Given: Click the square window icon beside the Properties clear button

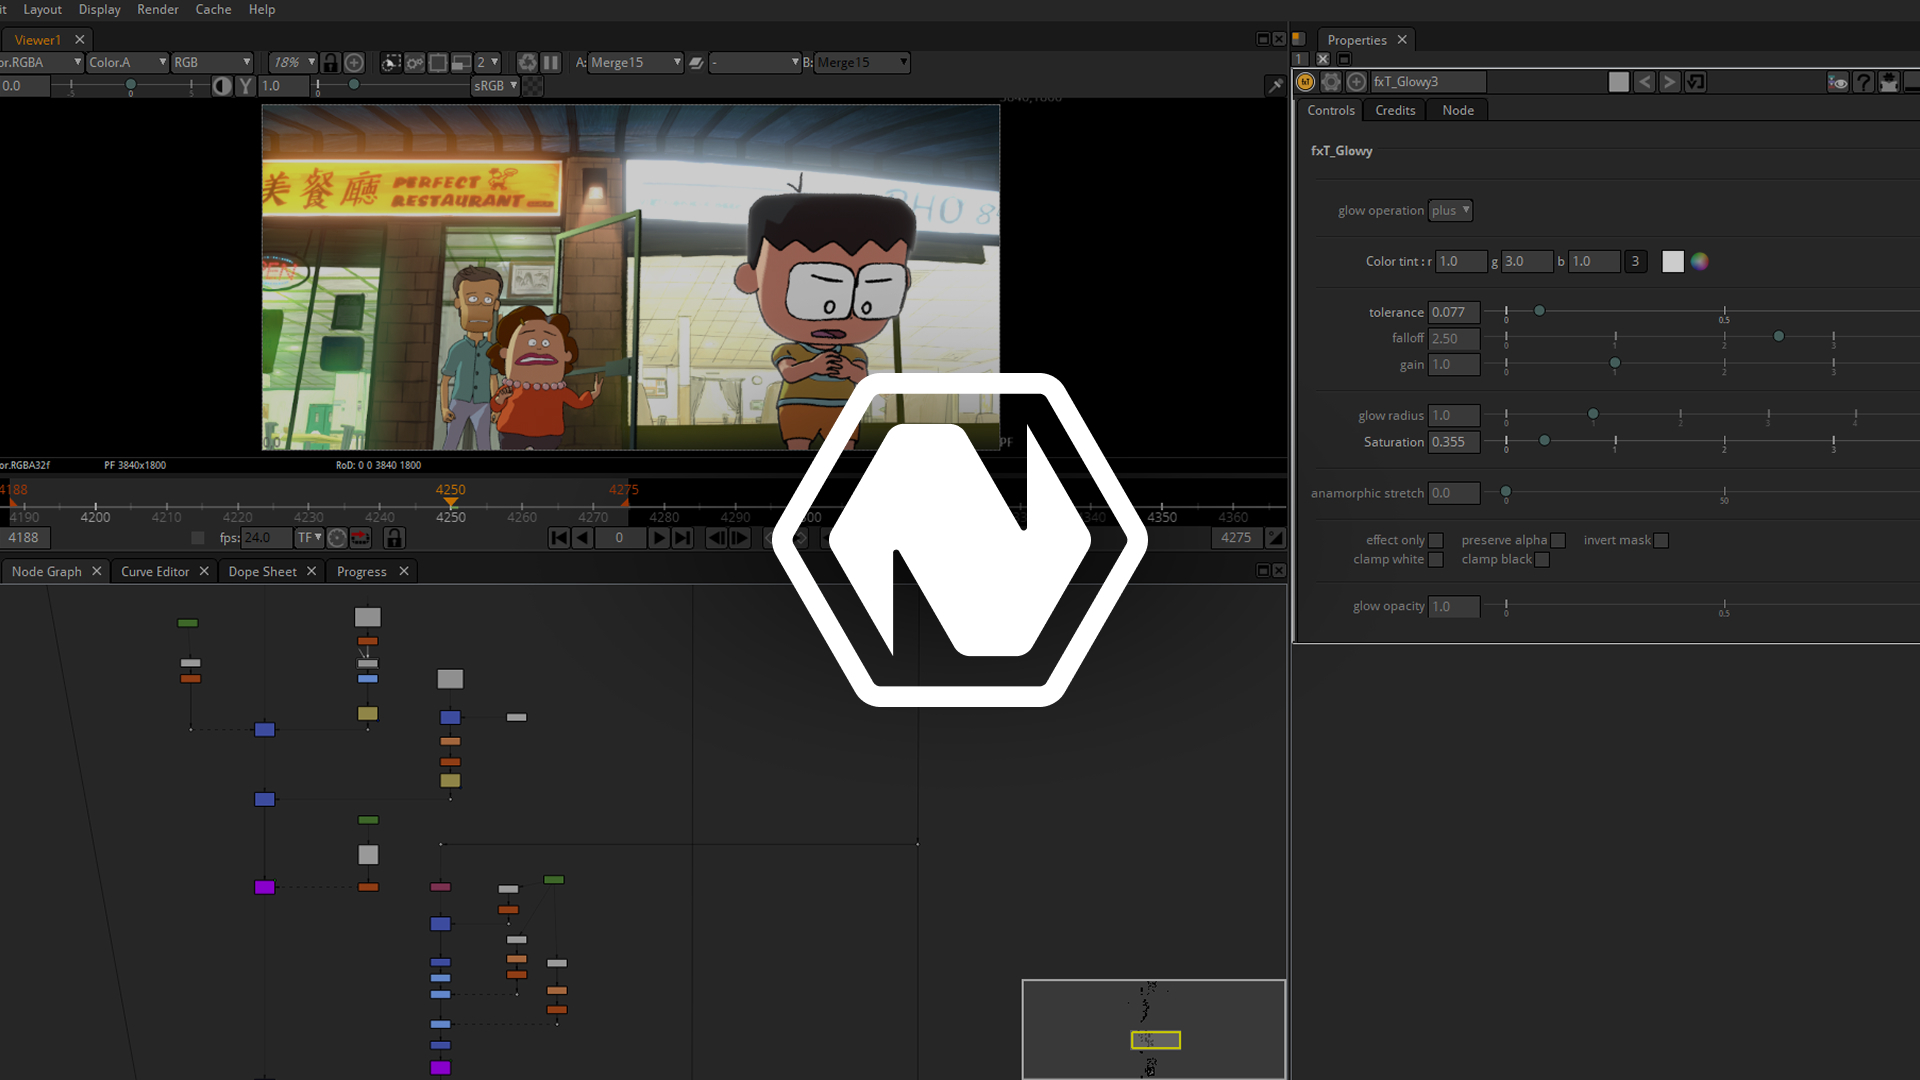Looking at the screenshot, I should [x=1344, y=59].
